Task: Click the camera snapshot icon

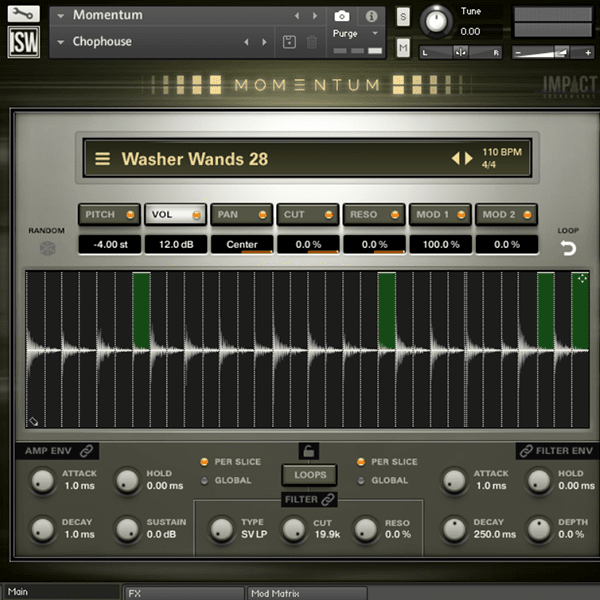Action: [x=342, y=16]
